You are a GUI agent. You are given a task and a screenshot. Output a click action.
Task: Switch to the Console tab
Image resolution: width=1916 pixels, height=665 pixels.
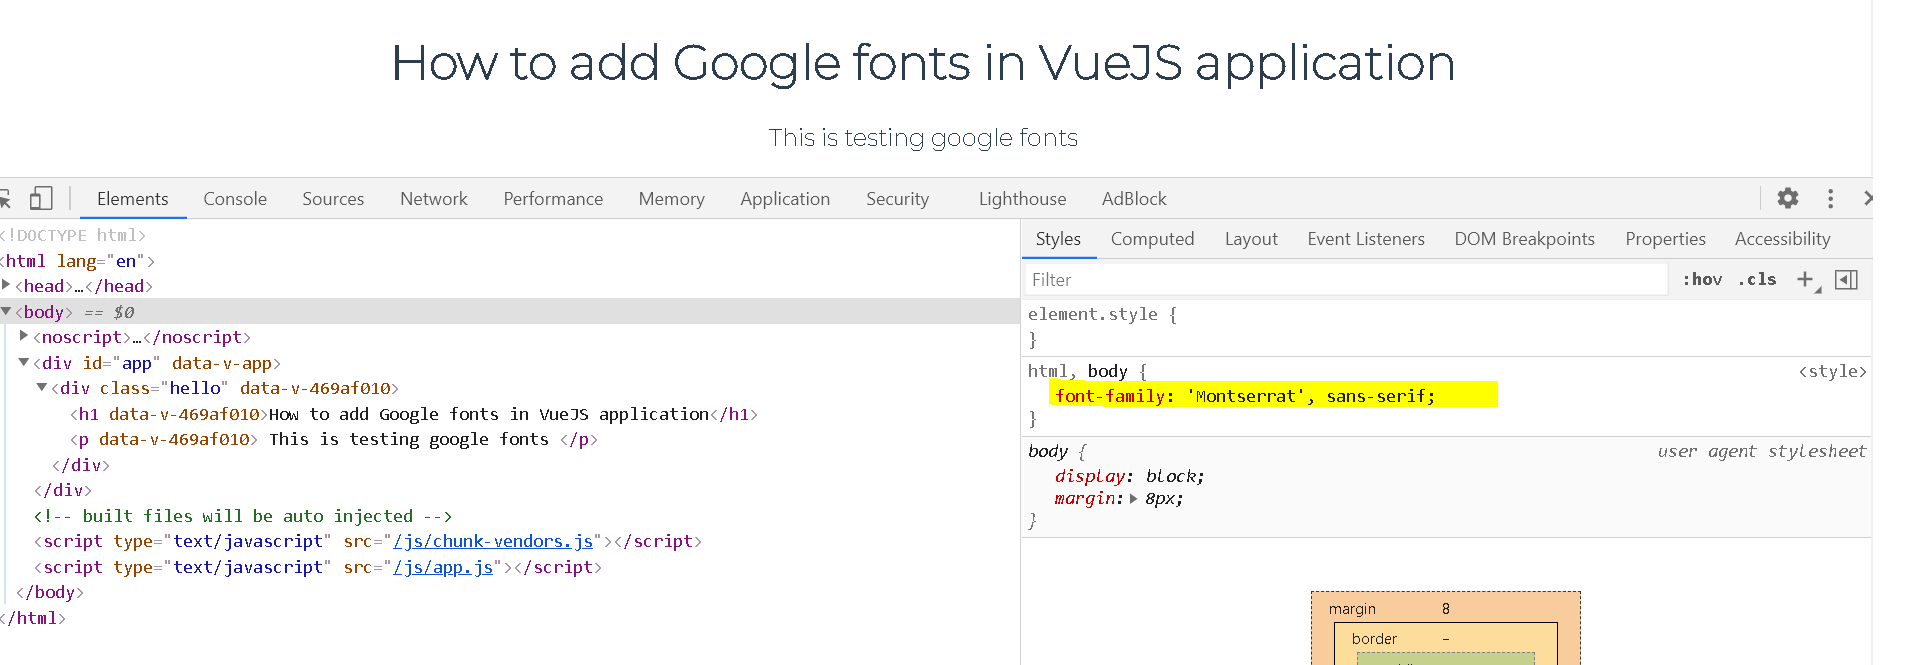(x=235, y=198)
